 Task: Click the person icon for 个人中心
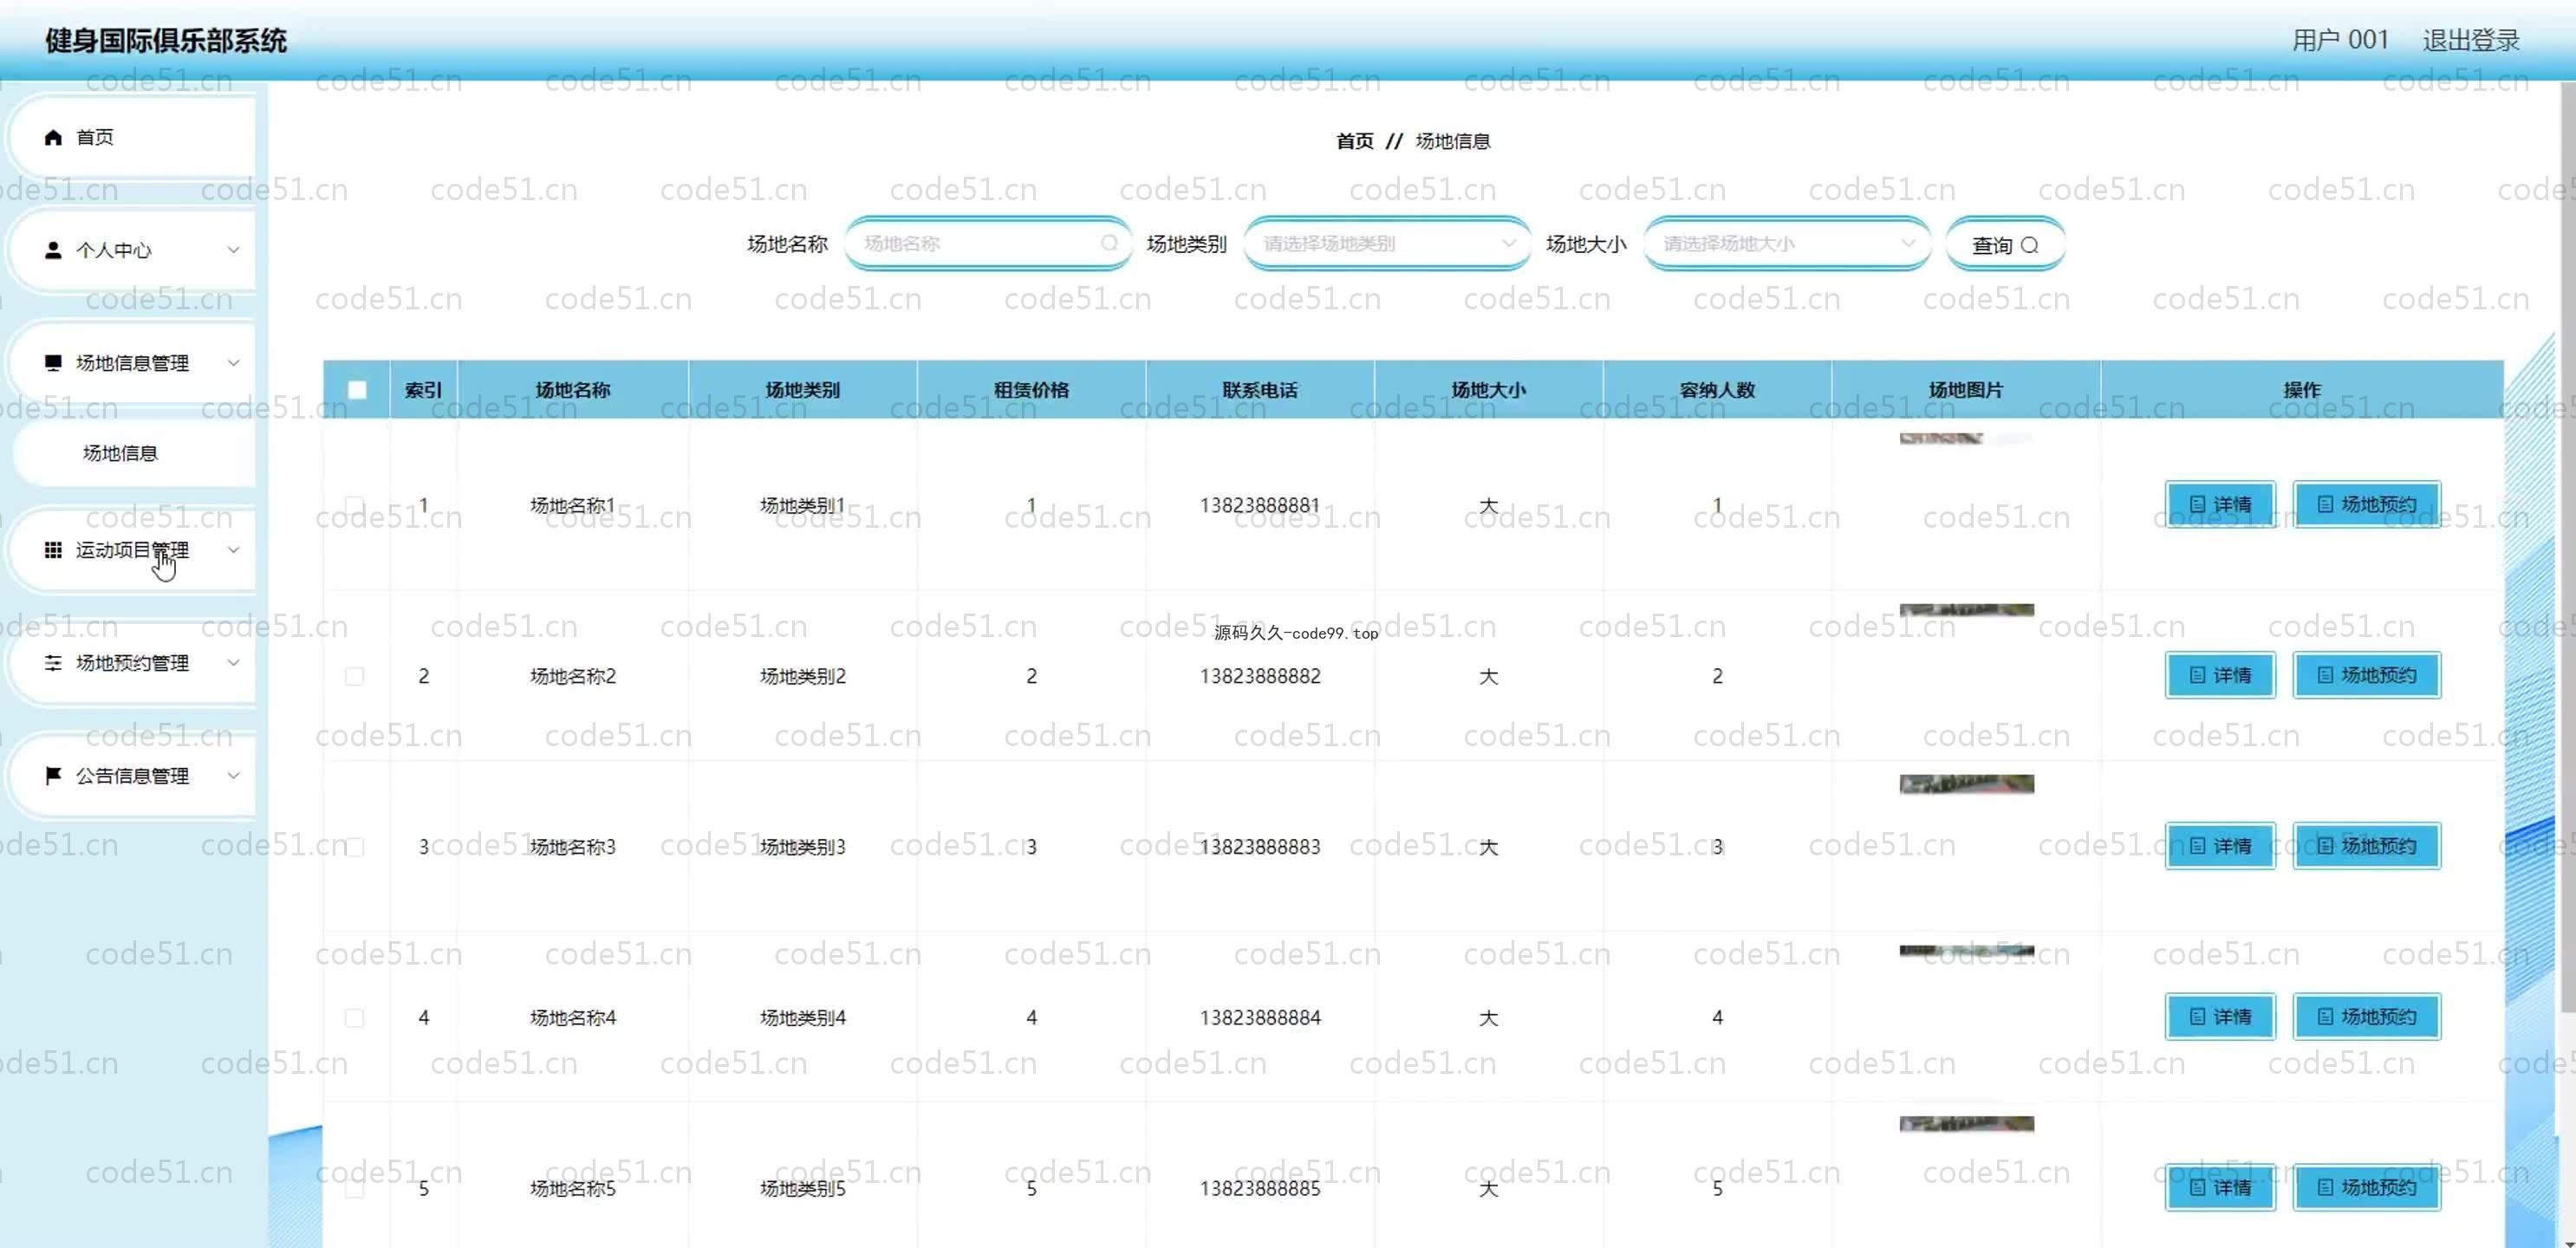coord(53,250)
